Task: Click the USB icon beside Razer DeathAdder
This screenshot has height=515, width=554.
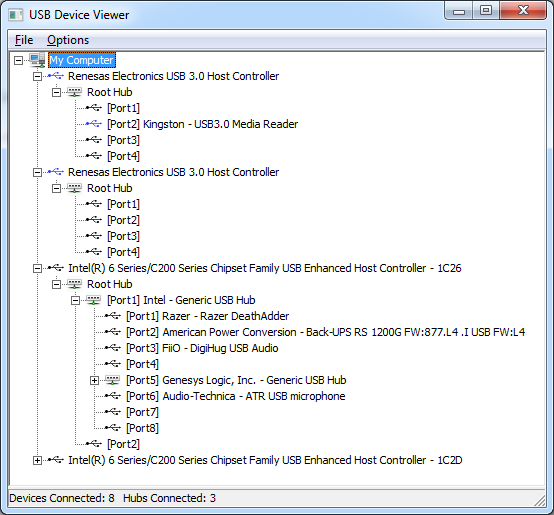Action: (113, 316)
